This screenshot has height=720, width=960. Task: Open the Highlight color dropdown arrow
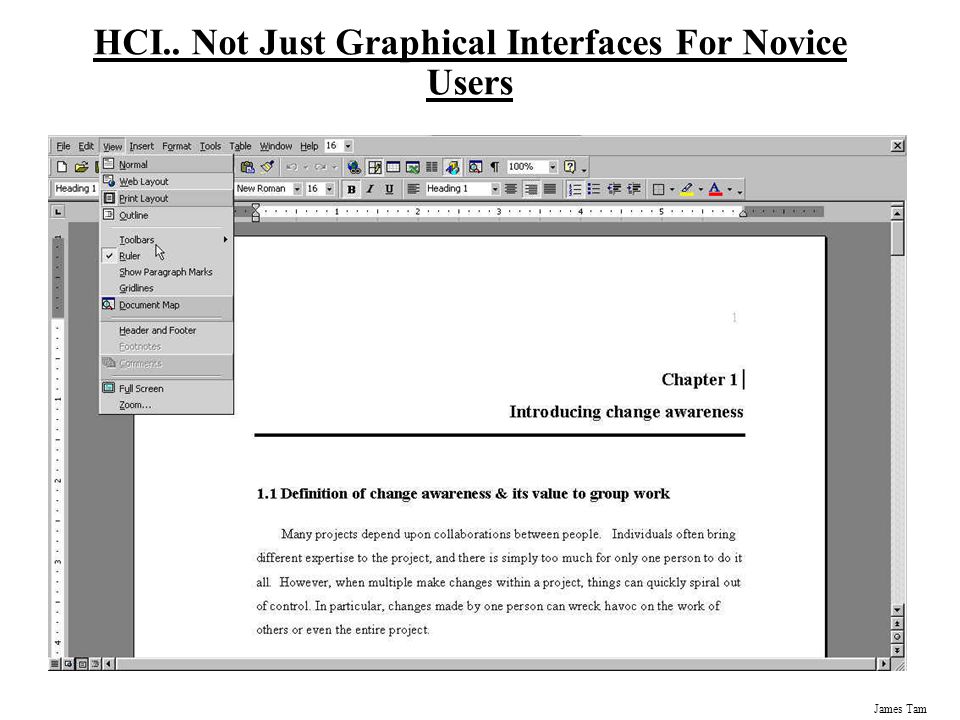(x=701, y=190)
